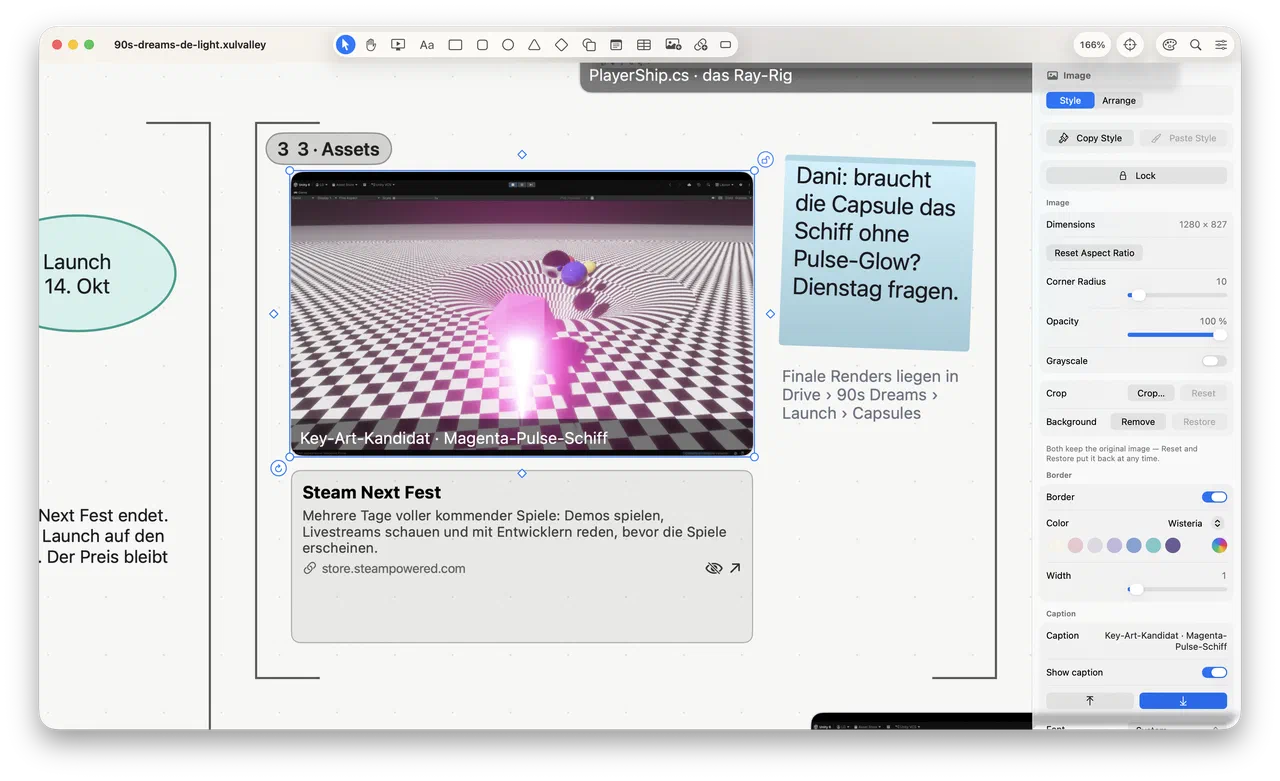Switch to the Arrange tab
This screenshot has width=1280, height=781.
pyautogui.click(x=1119, y=101)
